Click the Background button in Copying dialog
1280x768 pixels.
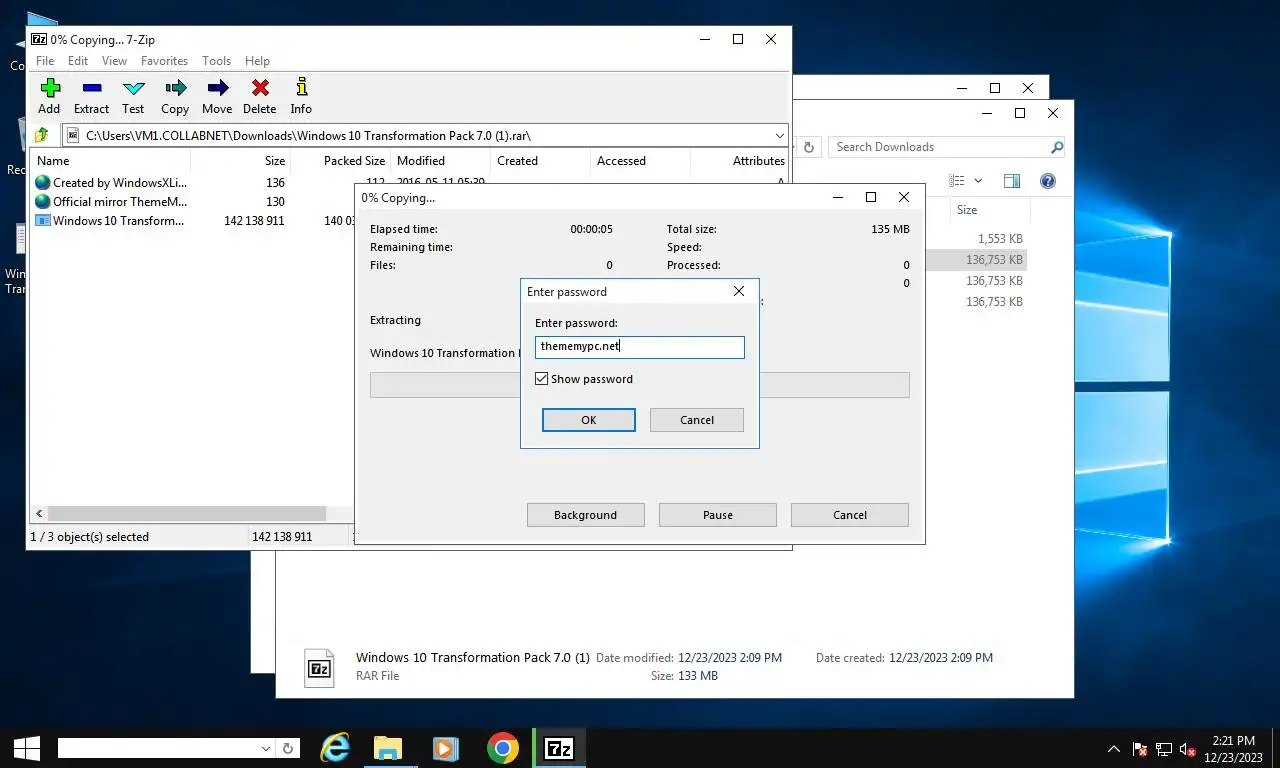586,515
